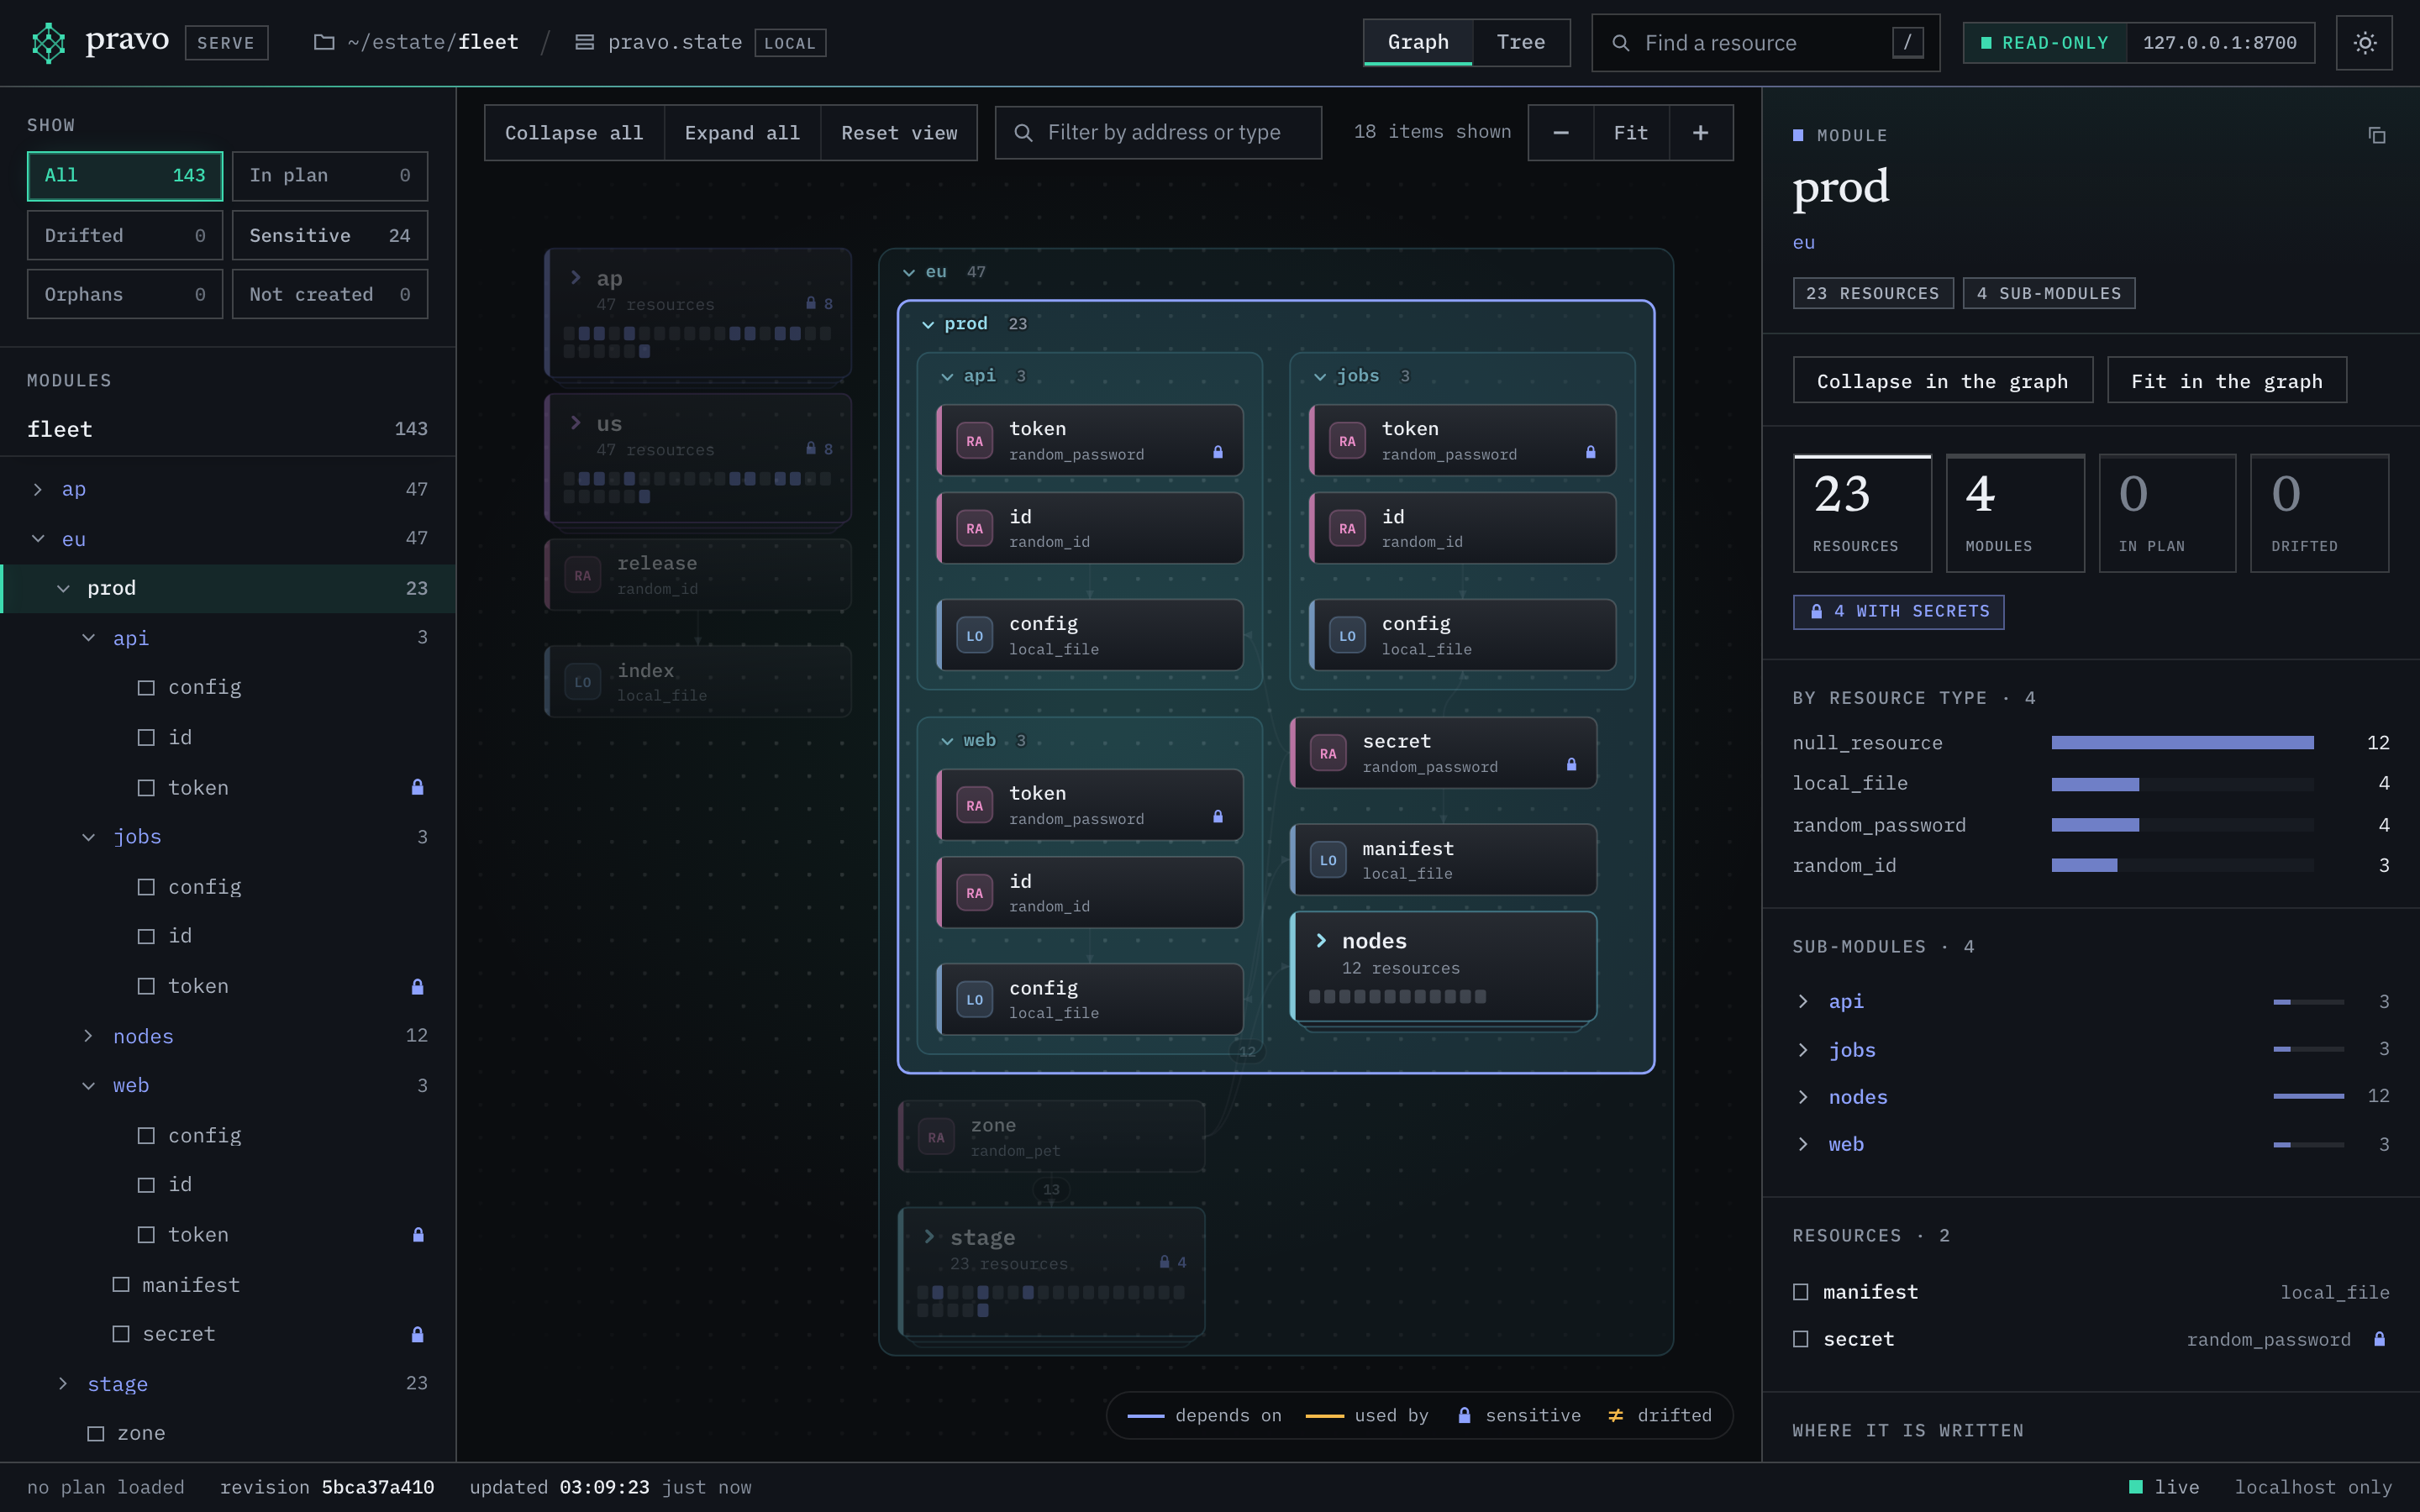Click the RA badge on zone node
The width and height of the screenshot is (2420, 1512).
coord(936,1137)
